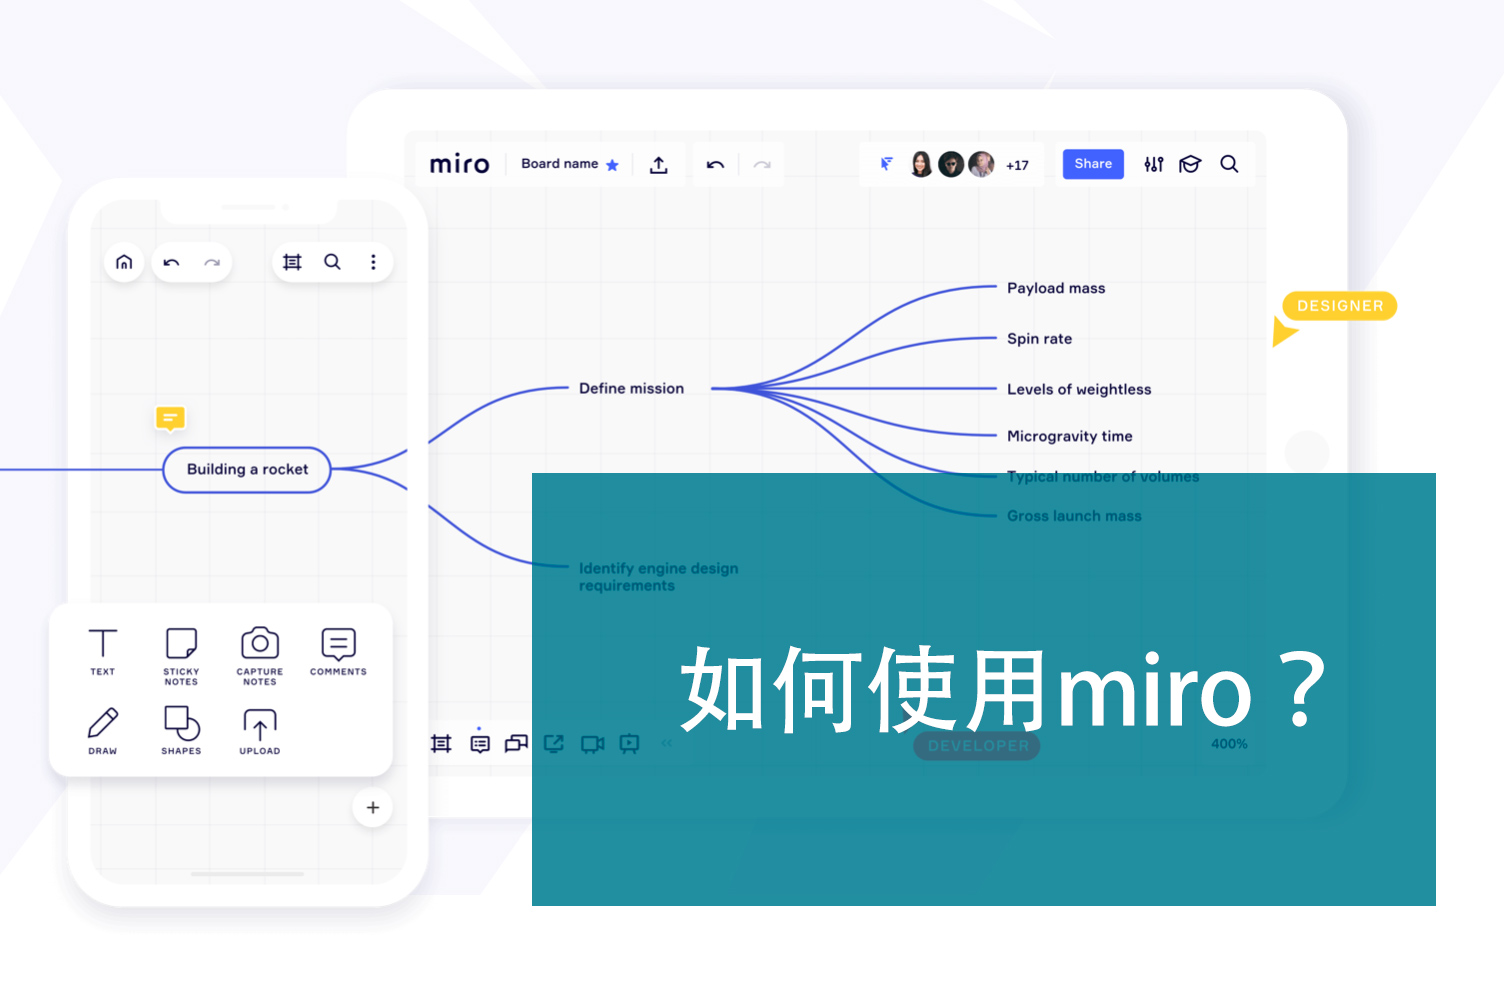Open the Capture Notes camera tool
This screenshot has height=996, width=1504.
point(260,654)
